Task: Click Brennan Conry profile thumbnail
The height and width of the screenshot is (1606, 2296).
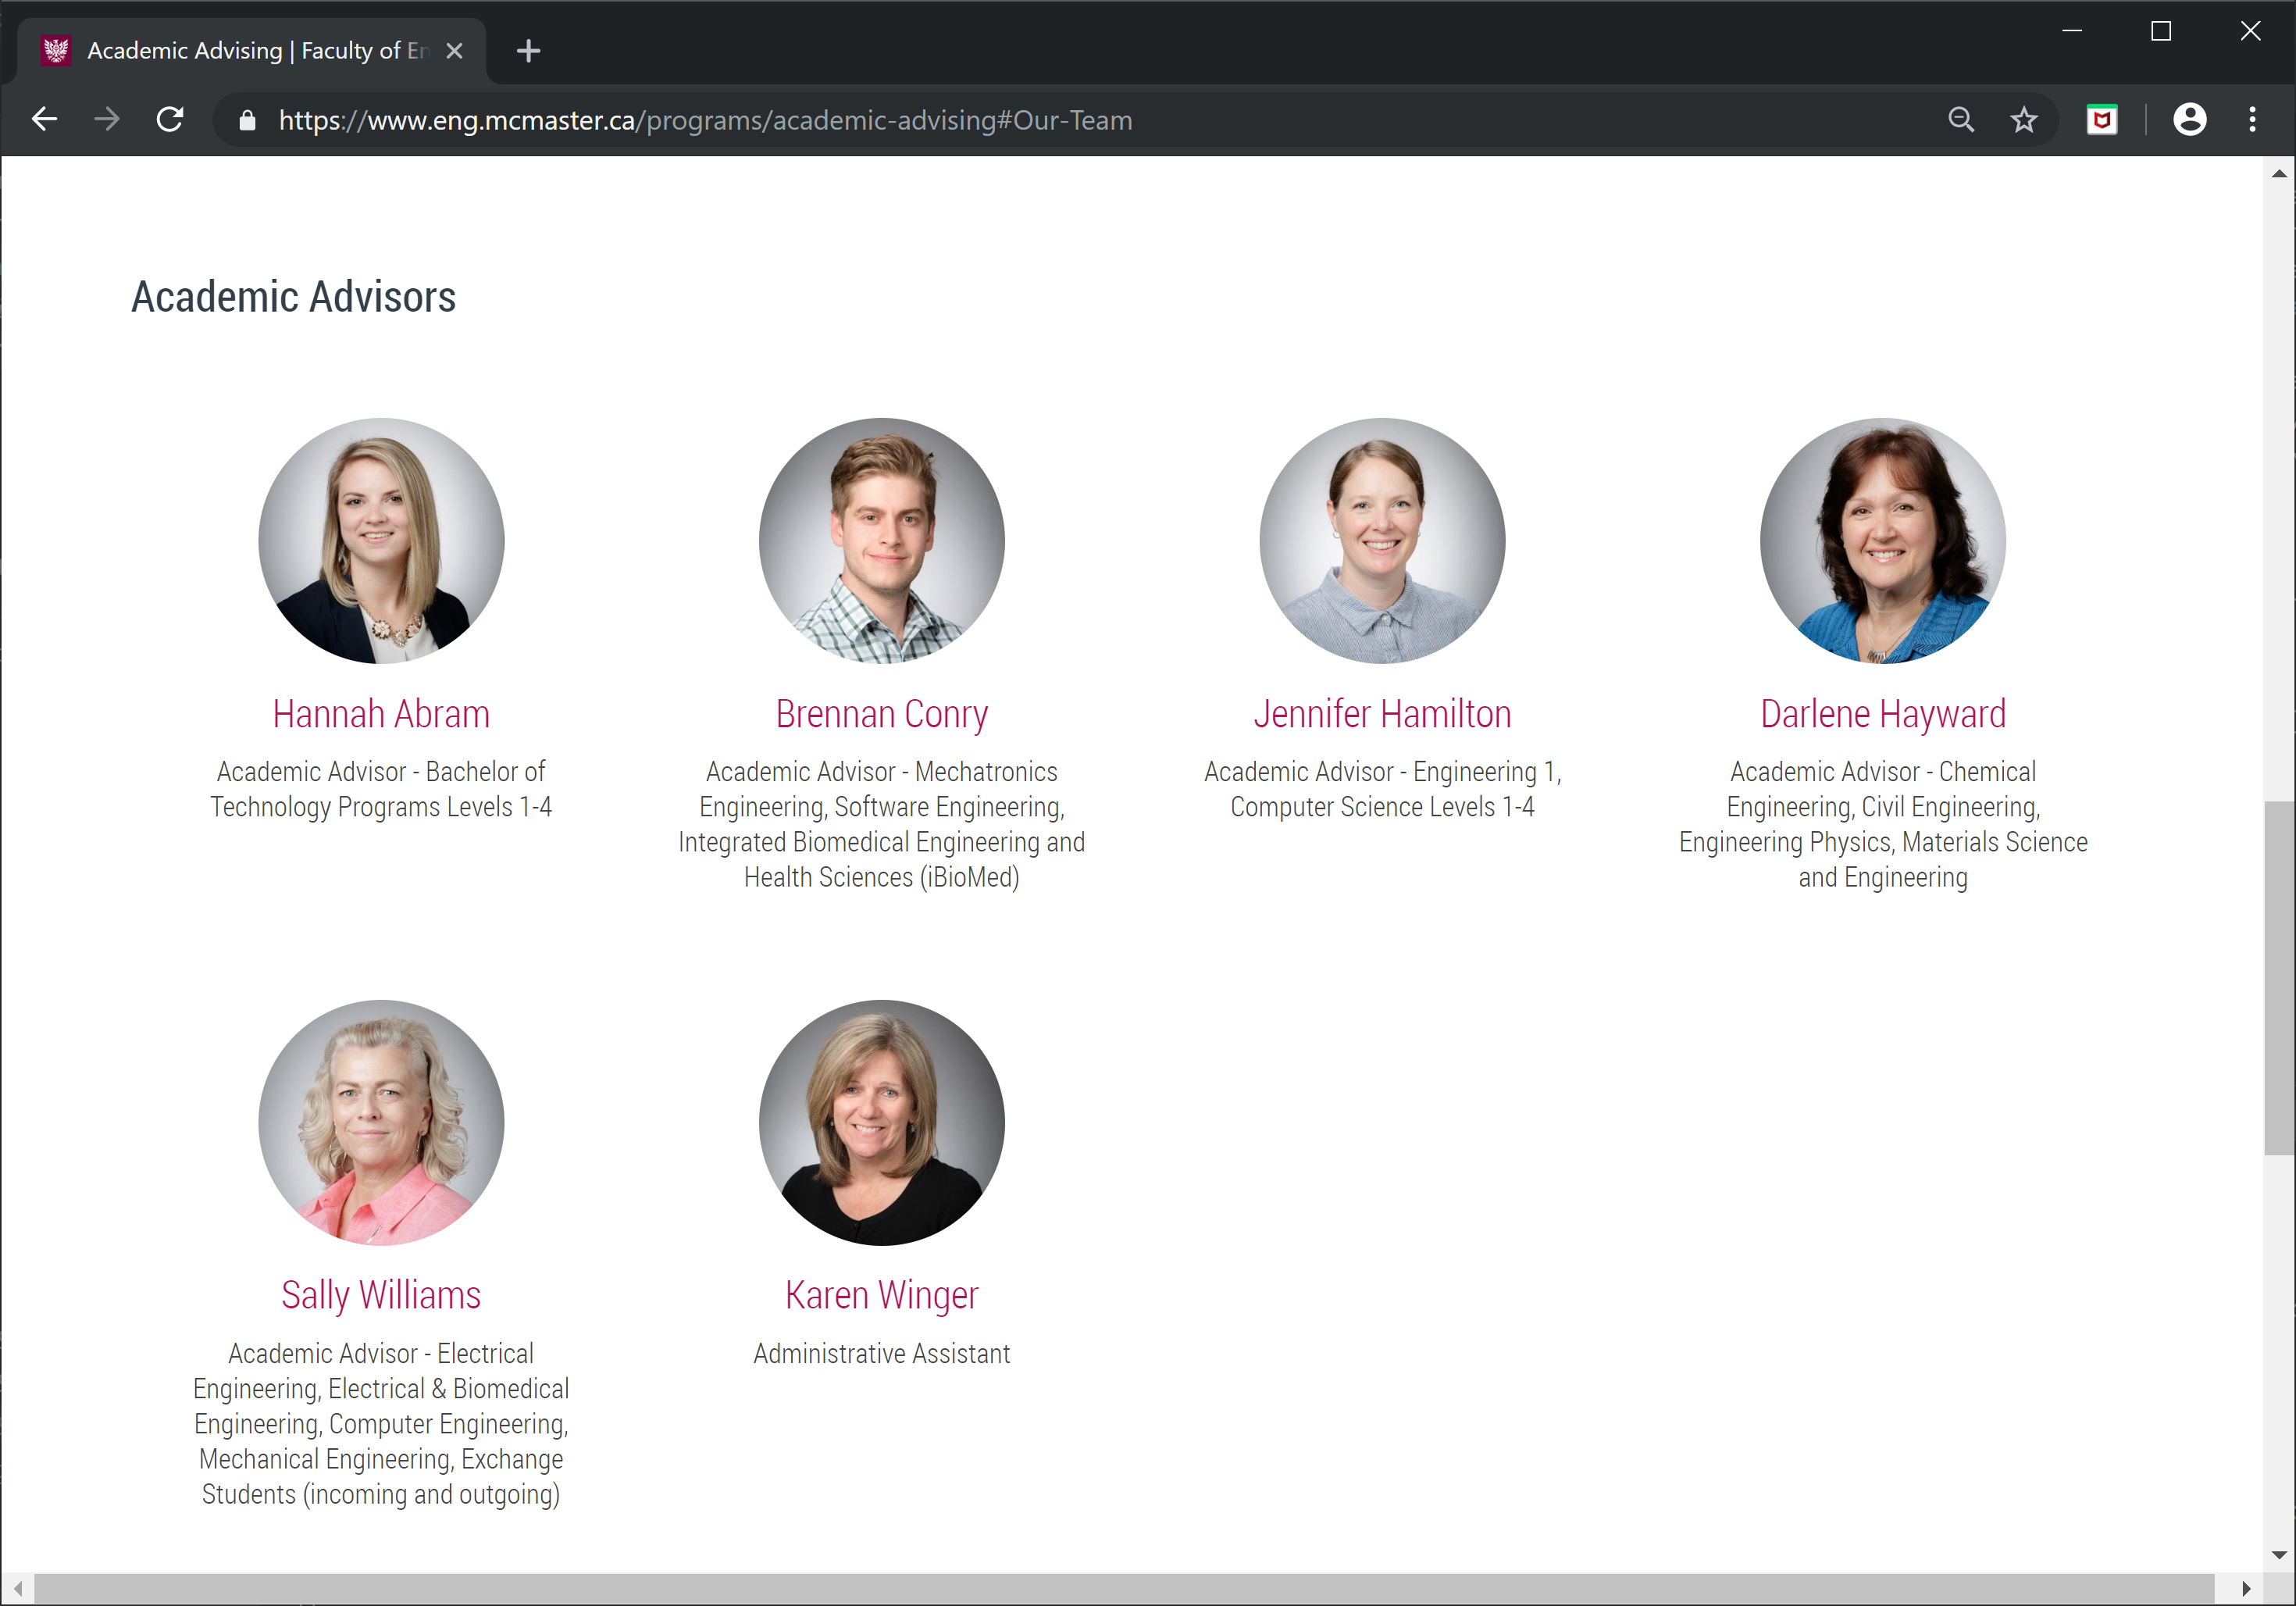Action: coord(881,541)
